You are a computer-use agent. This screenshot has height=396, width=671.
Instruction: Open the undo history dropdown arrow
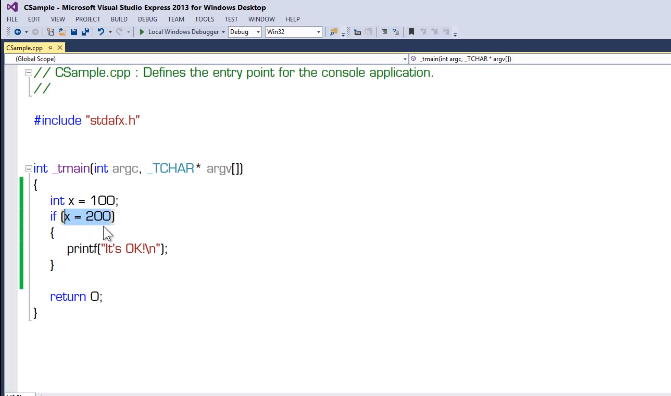coord(110,32)
